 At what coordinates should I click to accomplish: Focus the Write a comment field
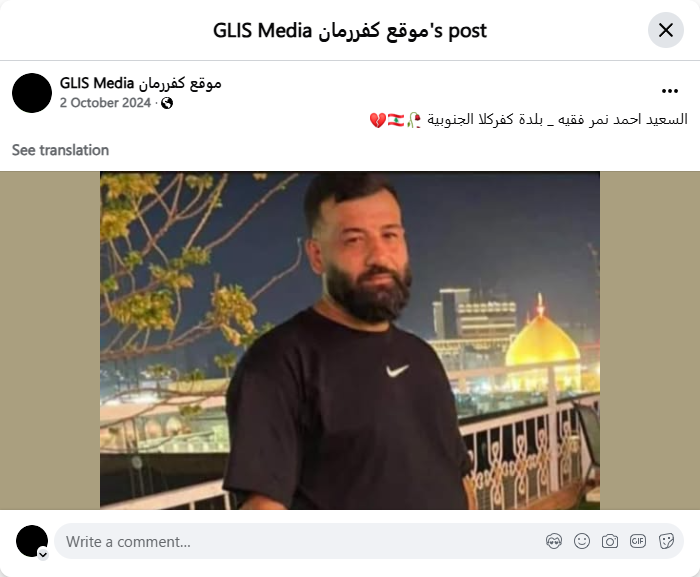[299, 541]
